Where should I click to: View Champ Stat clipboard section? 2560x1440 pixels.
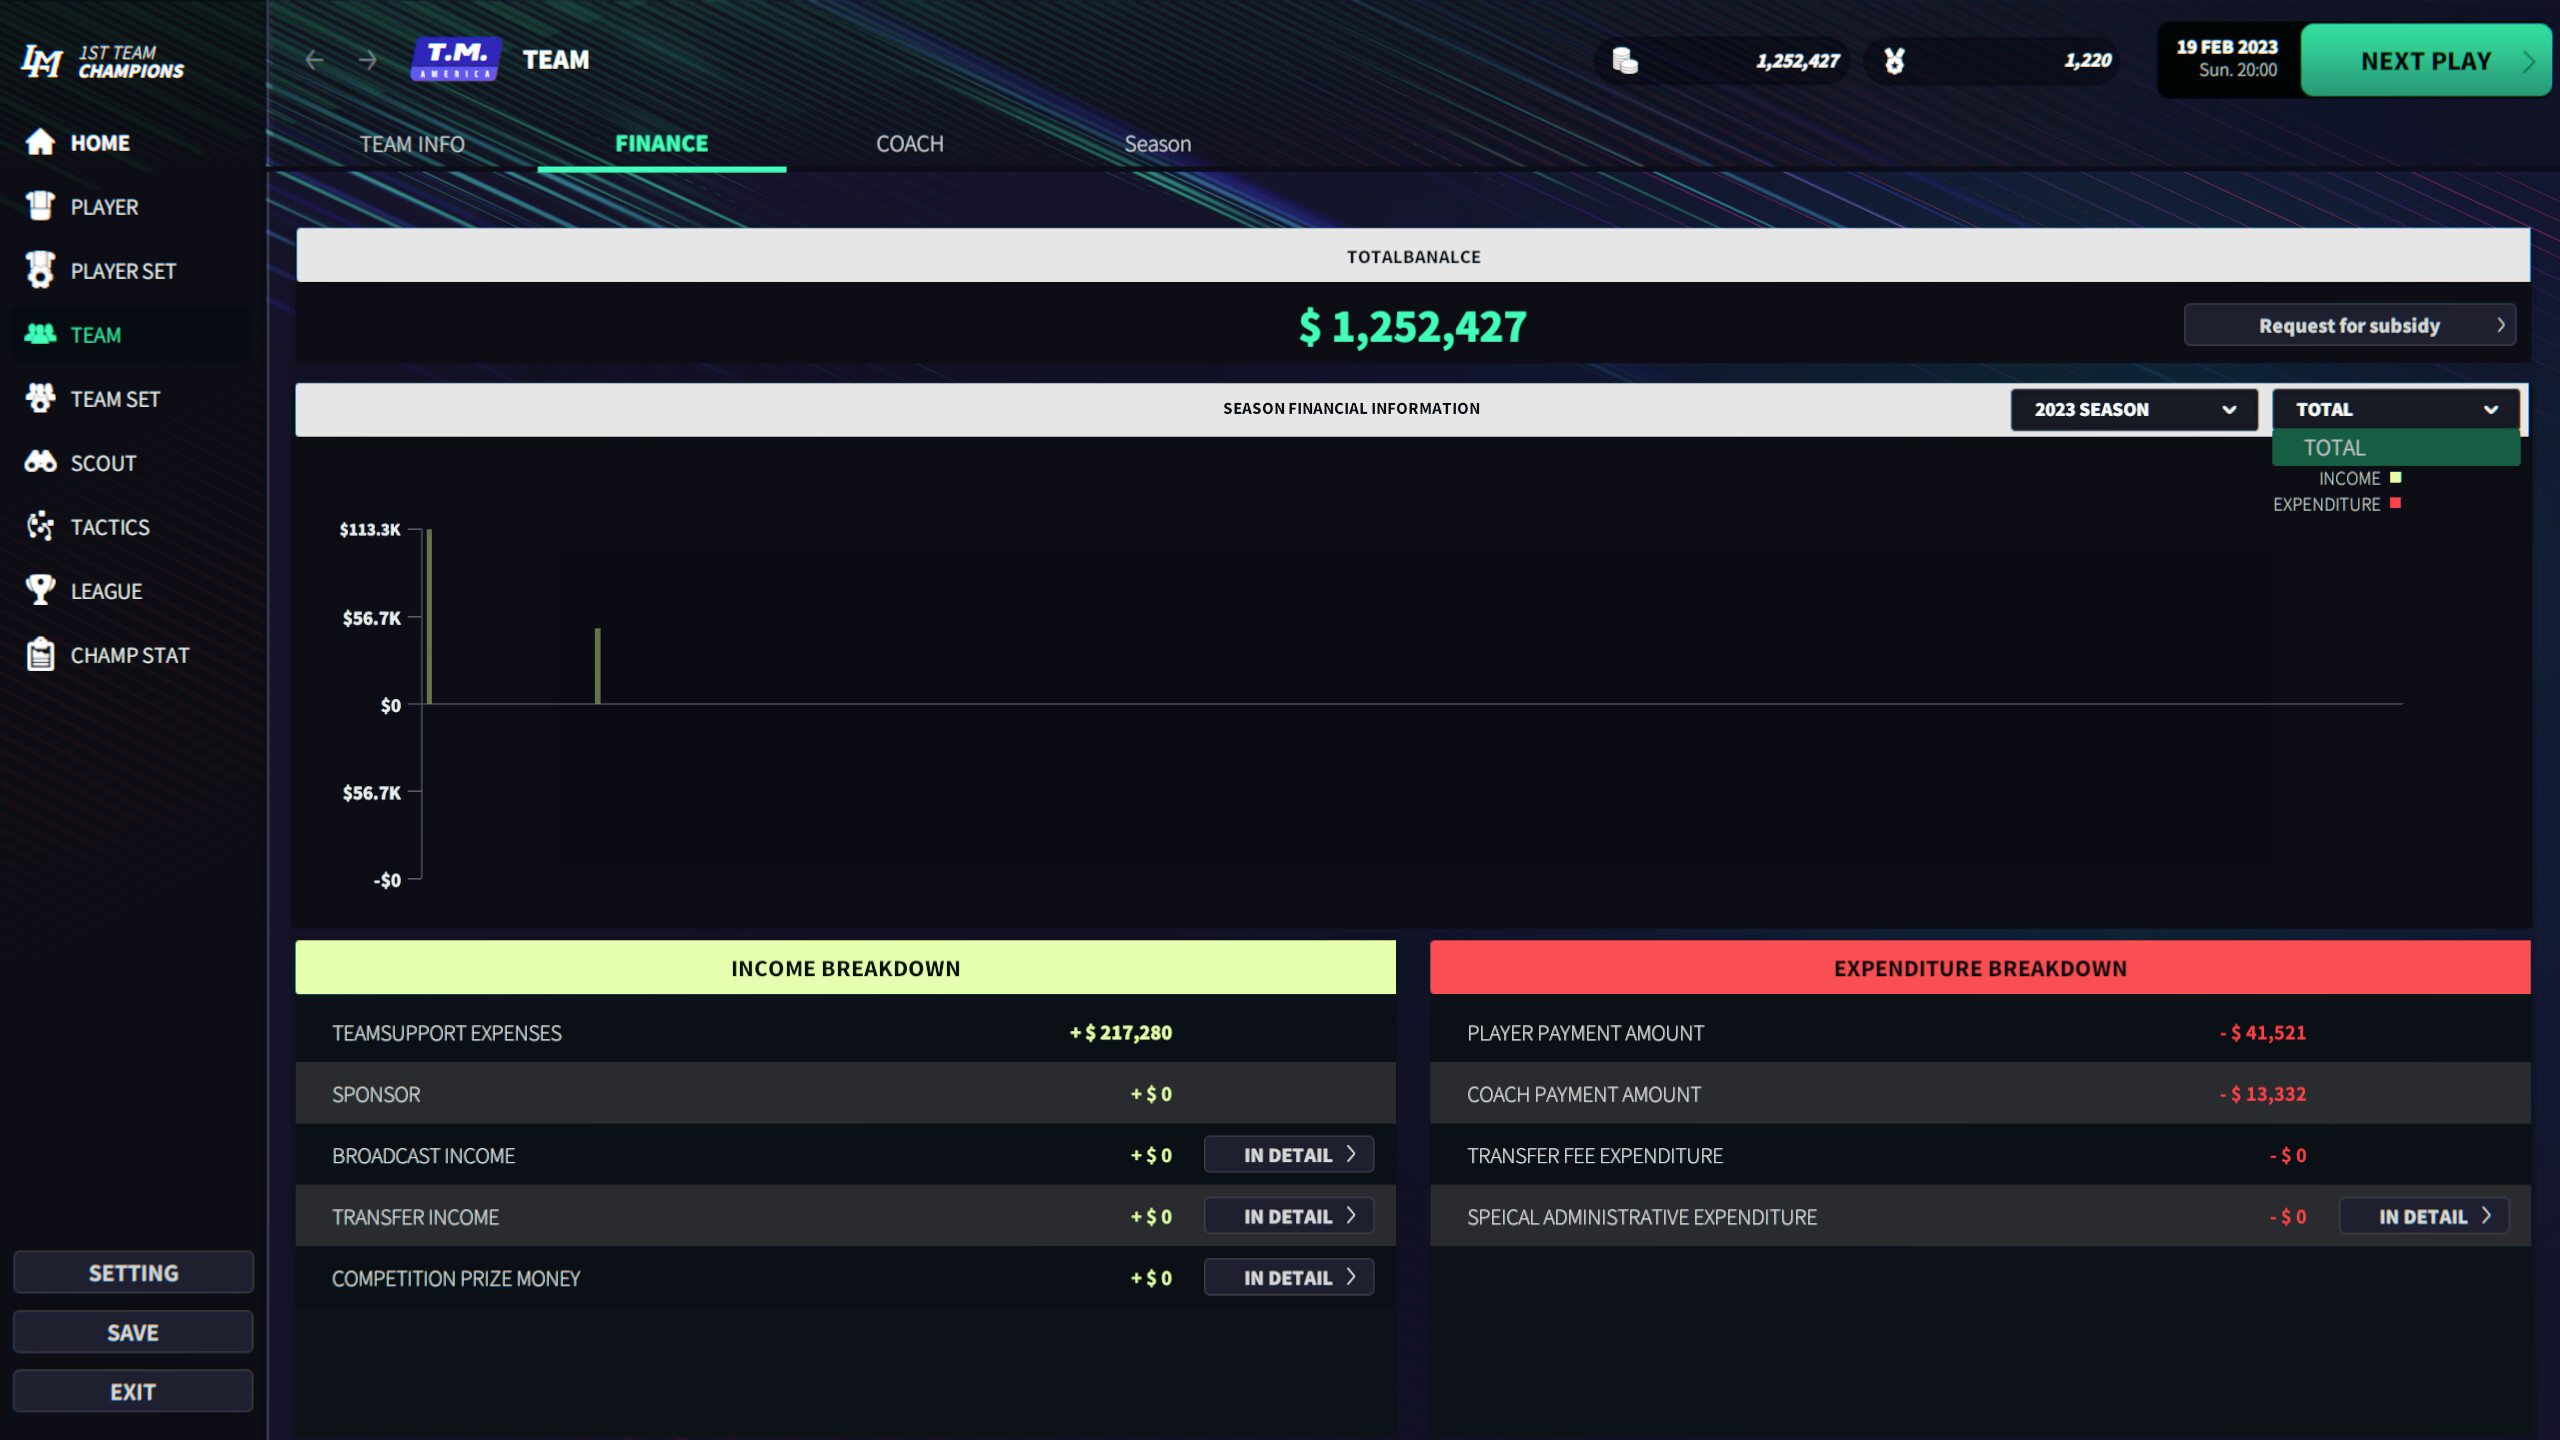(129, 654)
